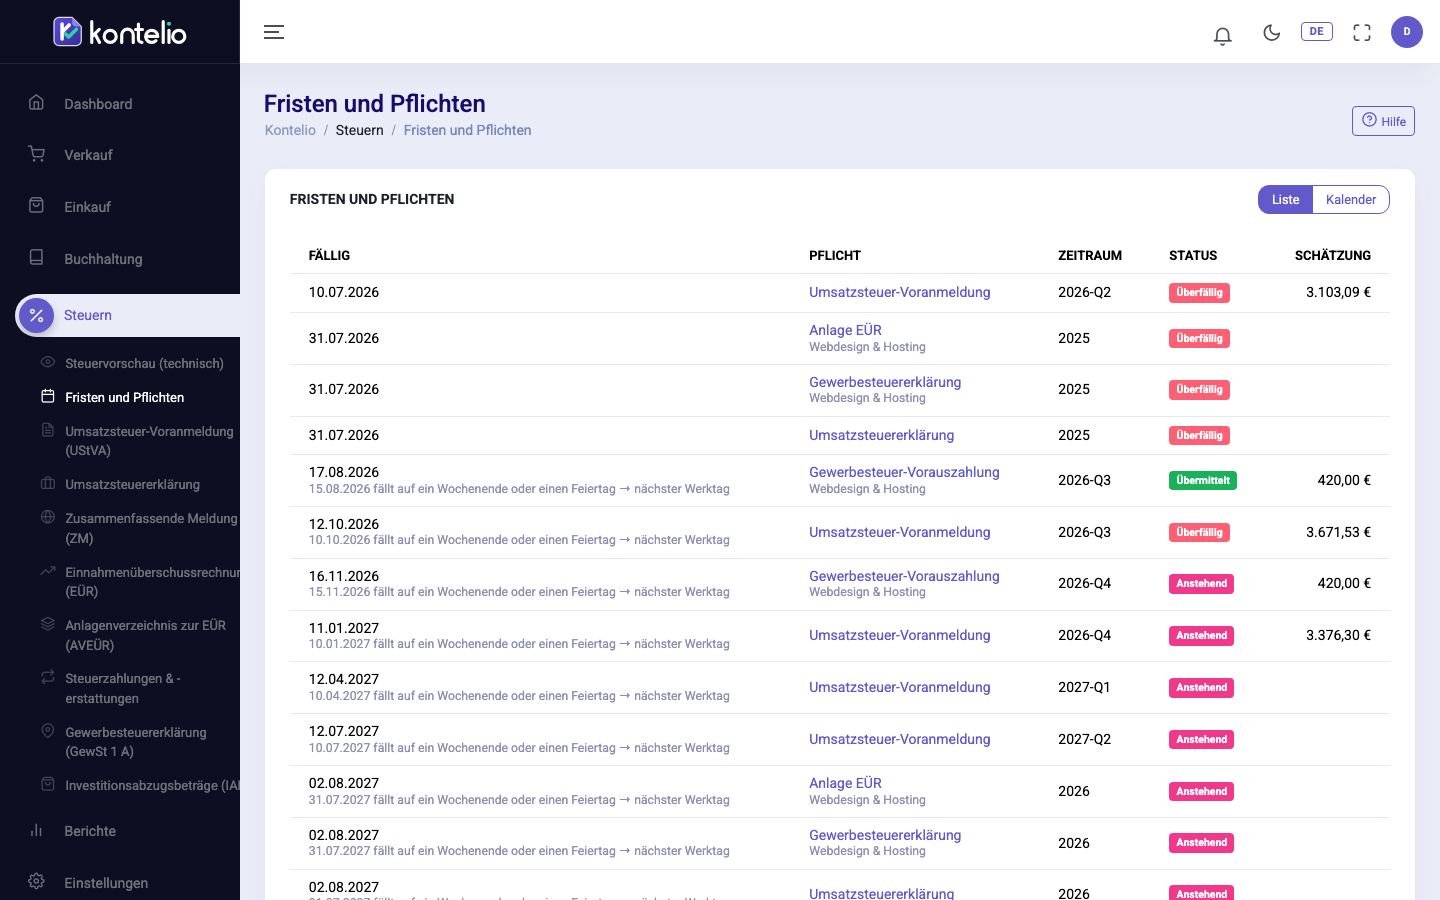Open Steuervorschau (technisch) submenu item
Screen dimensions: 1440x900
coord(144,363)
